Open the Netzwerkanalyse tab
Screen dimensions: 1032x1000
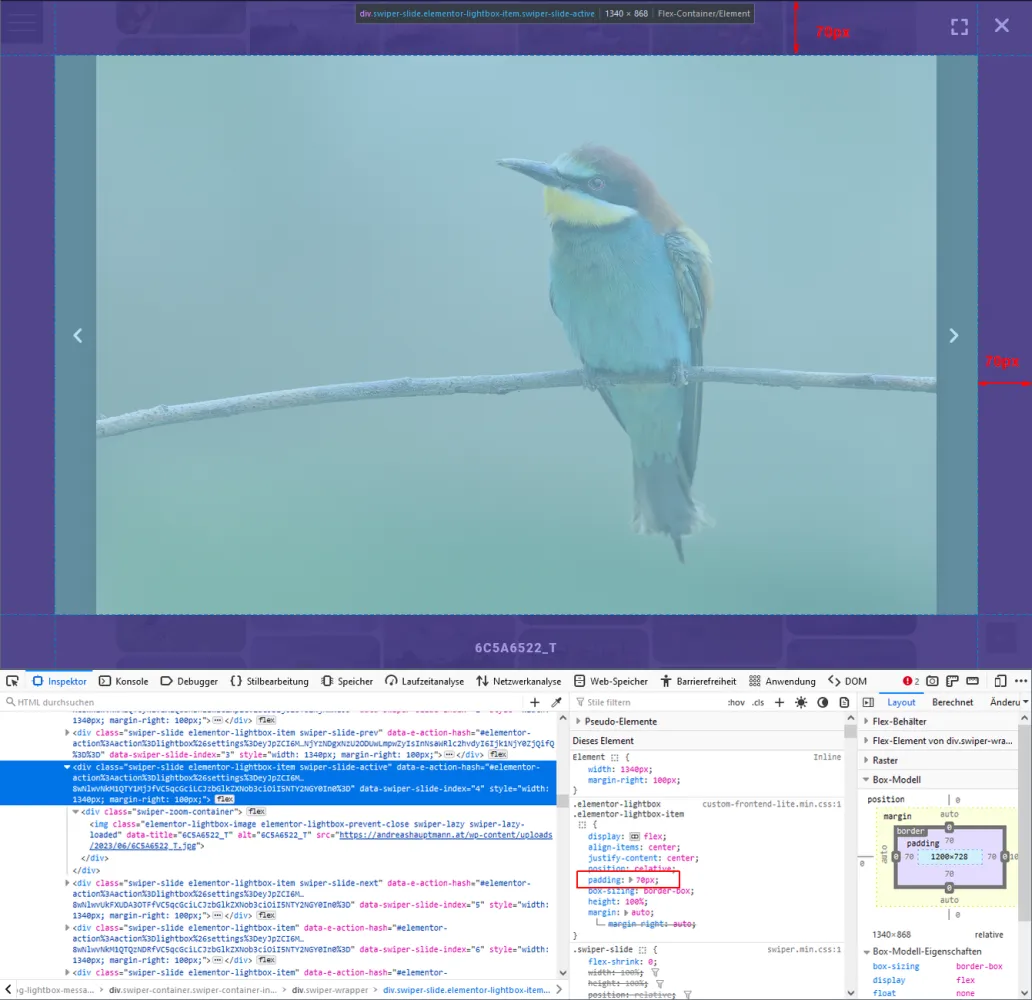tap(519, 681)
